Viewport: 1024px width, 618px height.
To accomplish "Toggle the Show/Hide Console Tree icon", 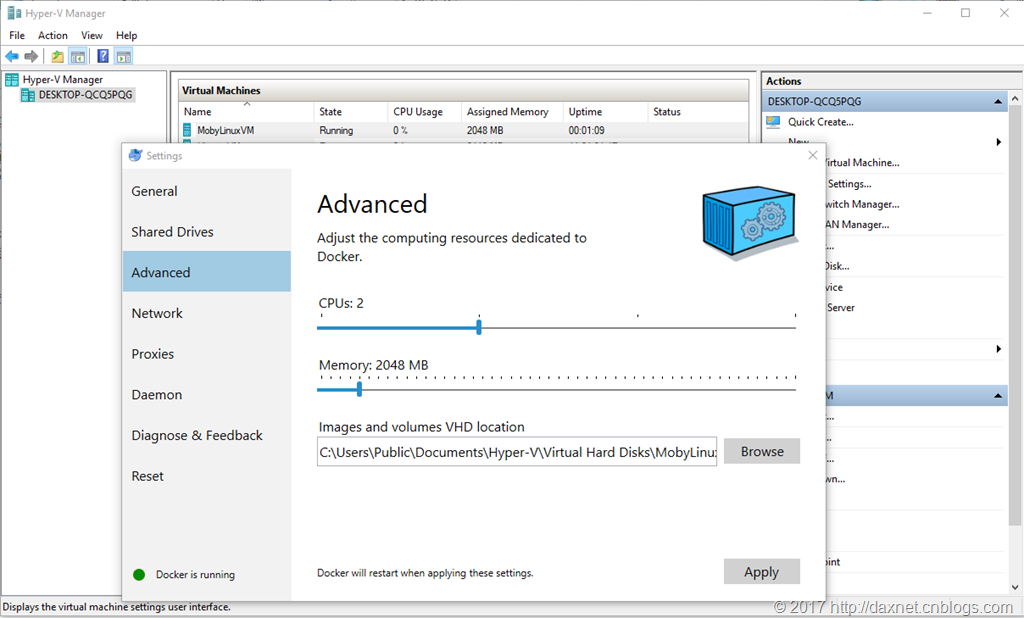I will (x=78, y=56).
